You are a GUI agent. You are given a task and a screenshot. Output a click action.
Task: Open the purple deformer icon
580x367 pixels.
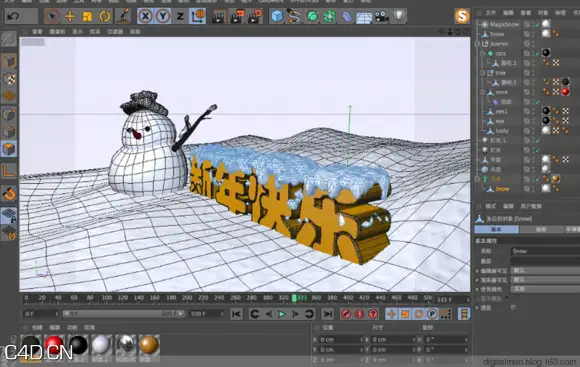pos(347,16)
